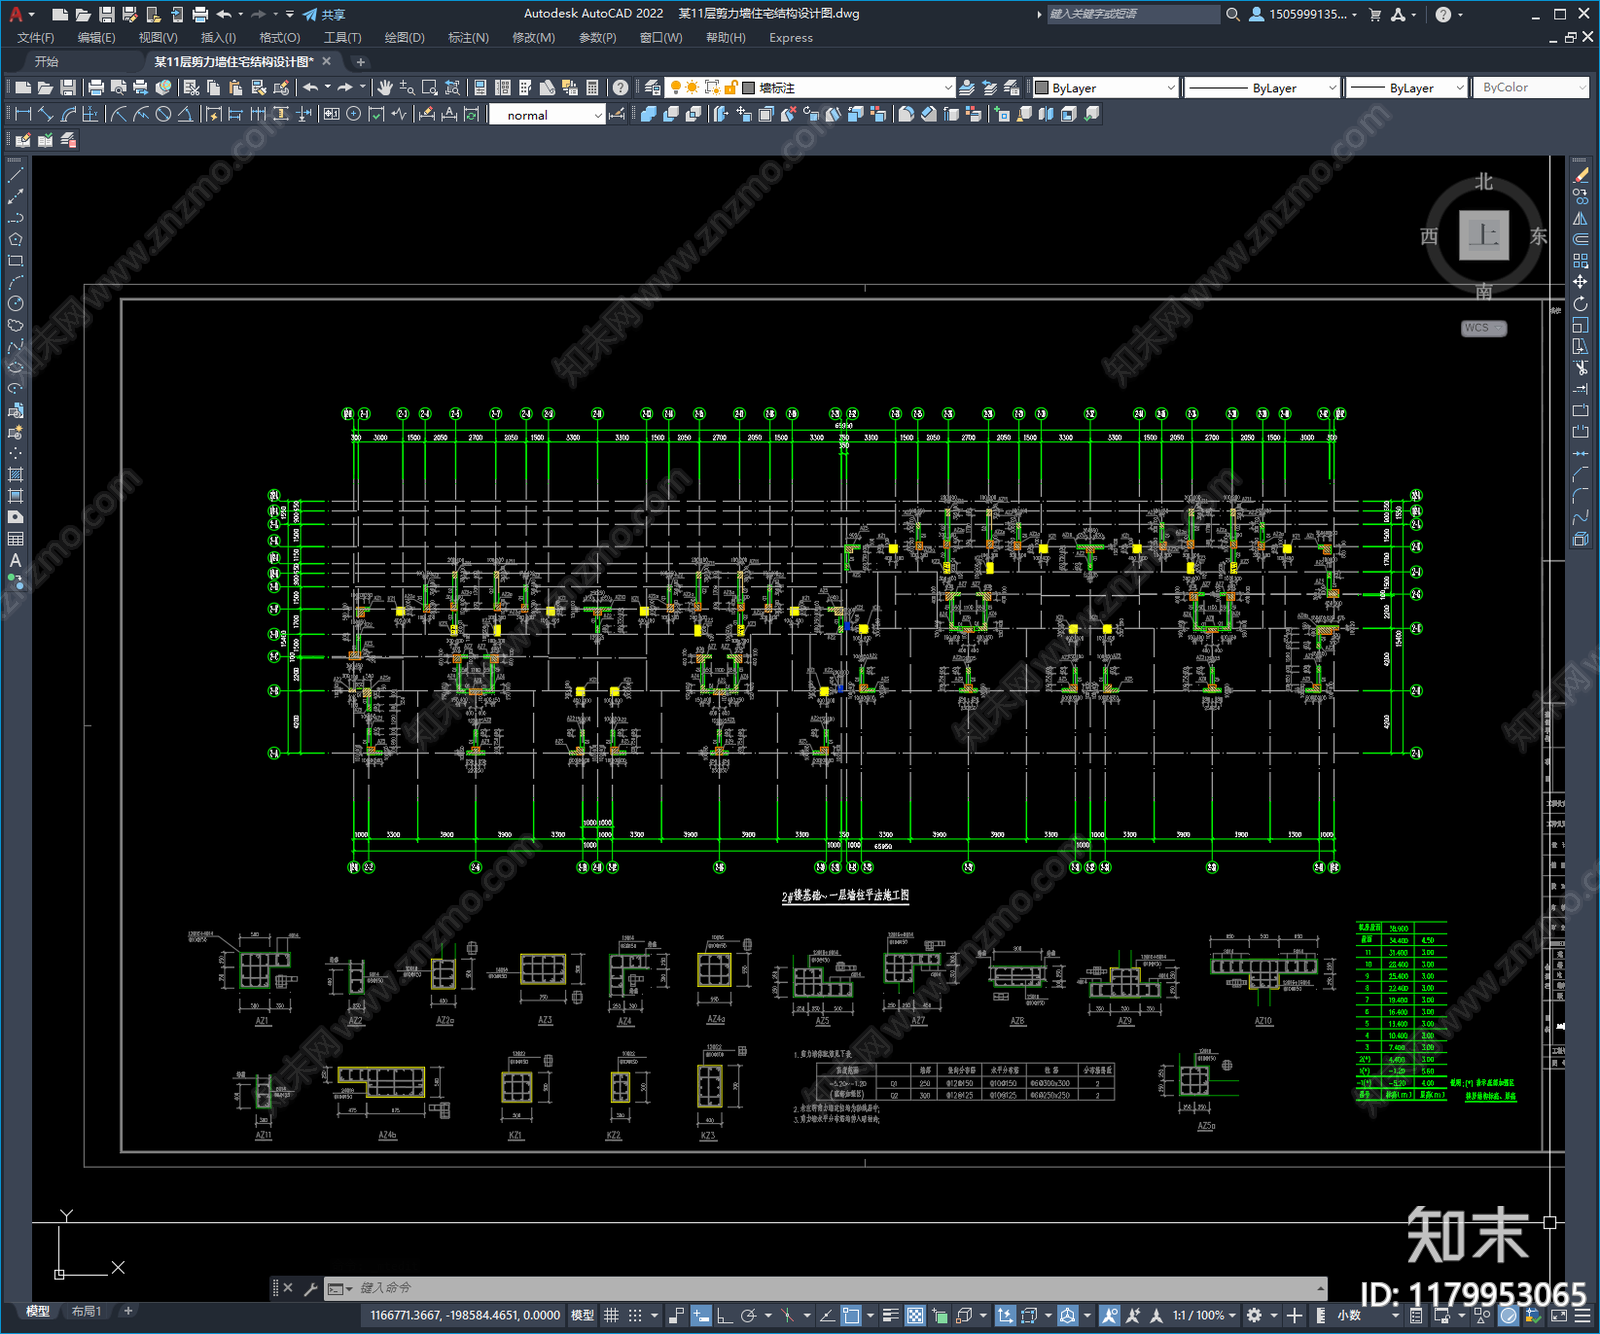Open the ByLayer color dropdown
Image resolution: width=1600 pixels, height=1334 pixels.
tap(1104, 88)
